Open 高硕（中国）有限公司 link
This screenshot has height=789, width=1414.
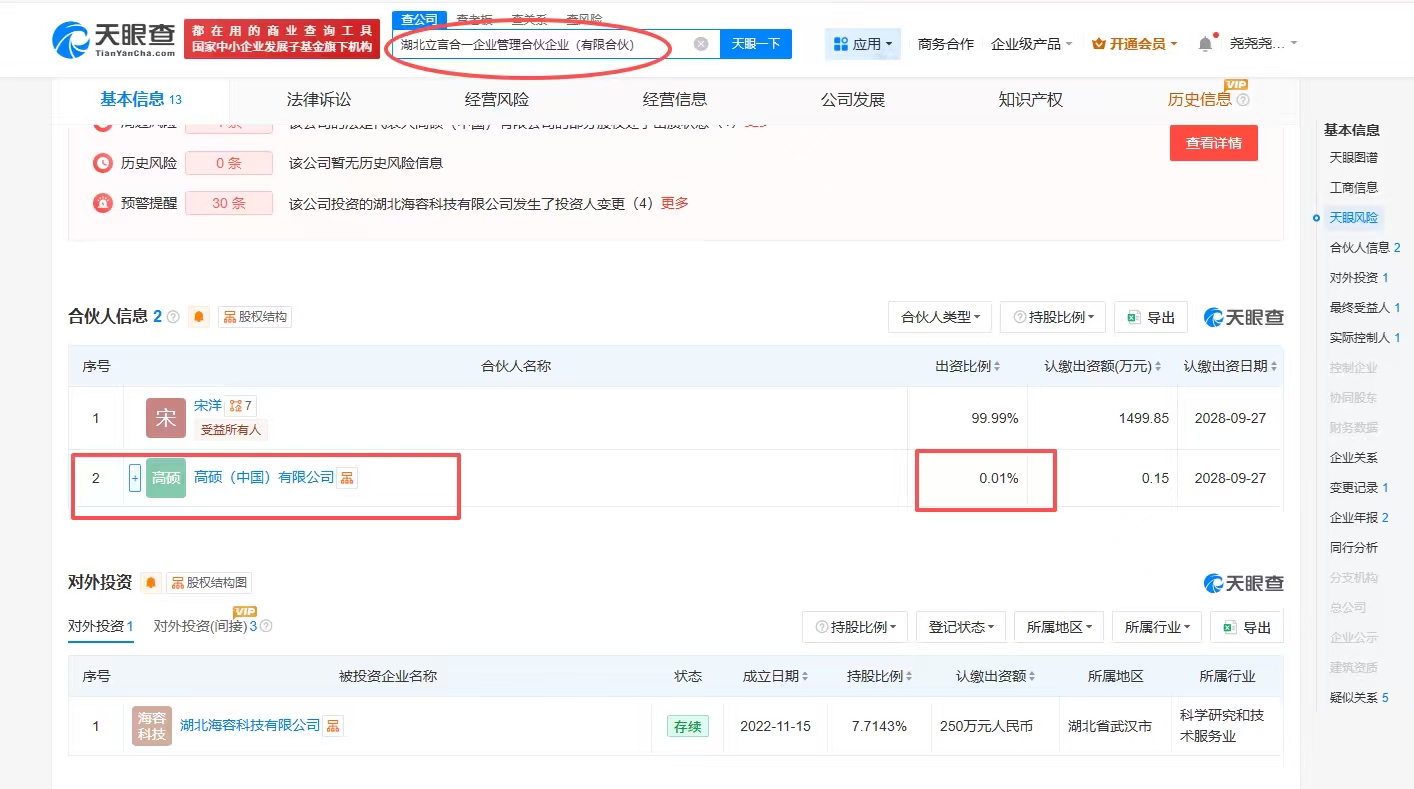264,478
